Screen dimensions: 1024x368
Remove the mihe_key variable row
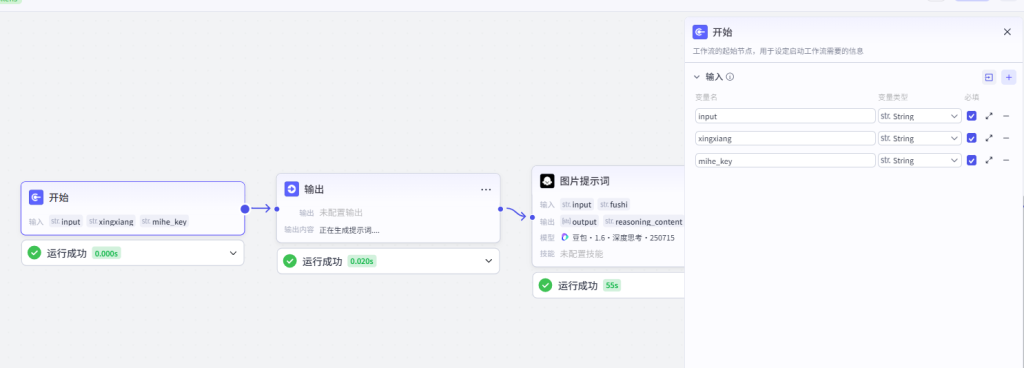1006,161
